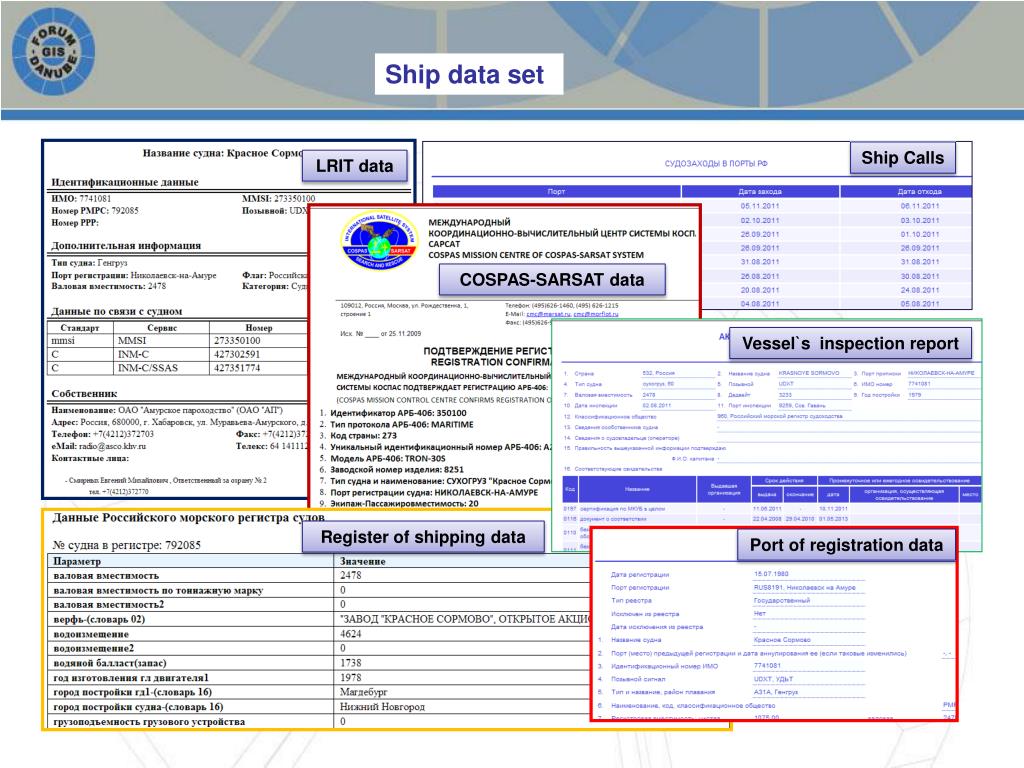This screenshot has height=768, width=1024.
Task: Select 'NIKOLAEVSK-NA-AMURE' in inspection report
Action: (x=941, y=373)
